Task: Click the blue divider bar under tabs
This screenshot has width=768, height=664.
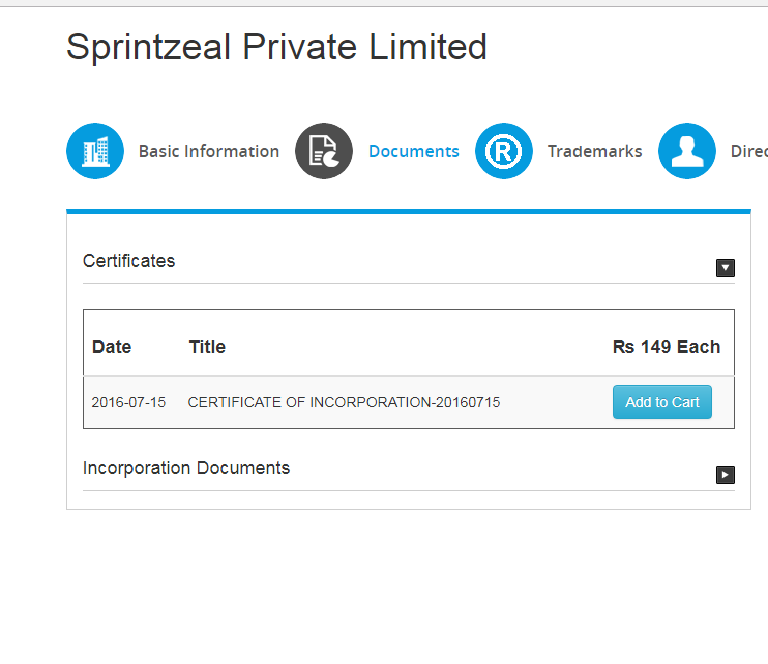Action: pyautogui.click(x=408, y=211)
